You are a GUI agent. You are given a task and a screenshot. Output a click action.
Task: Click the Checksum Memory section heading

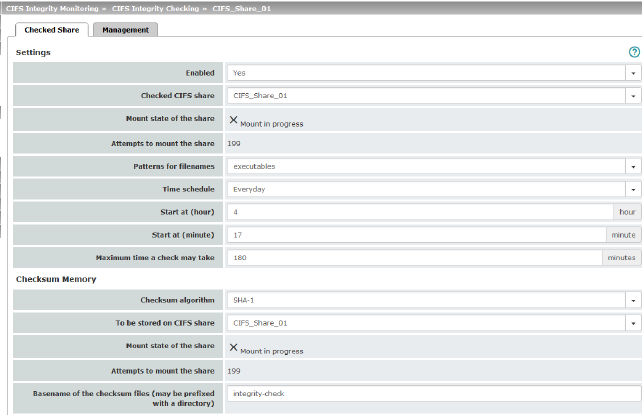[x=56, y=279]
